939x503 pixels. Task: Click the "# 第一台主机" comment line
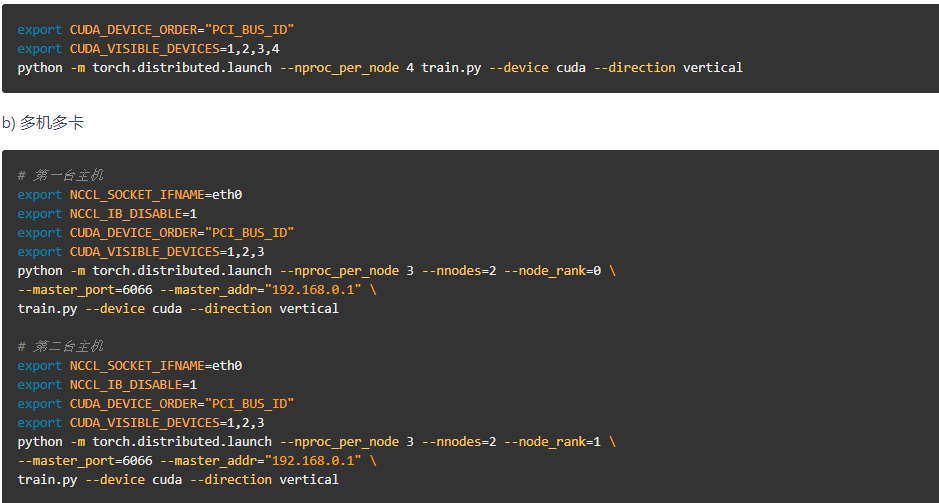(60, 176)
